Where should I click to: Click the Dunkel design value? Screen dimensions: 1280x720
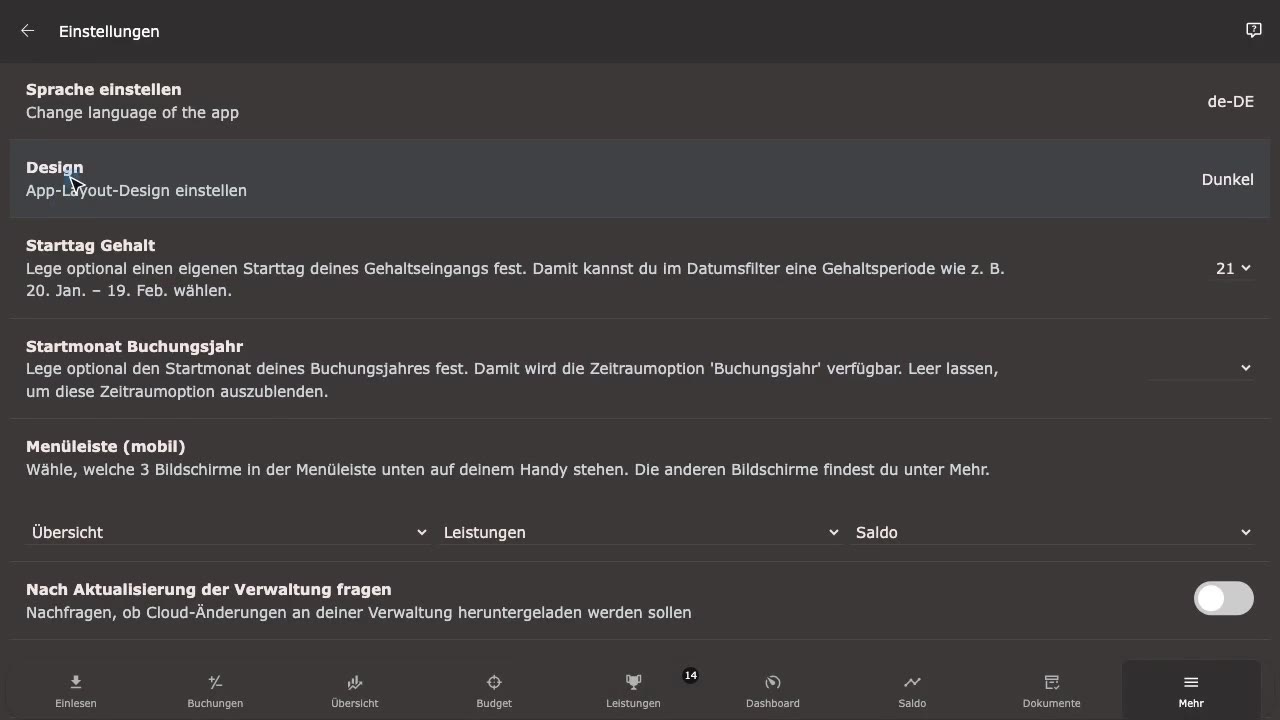pos(1227,179)
